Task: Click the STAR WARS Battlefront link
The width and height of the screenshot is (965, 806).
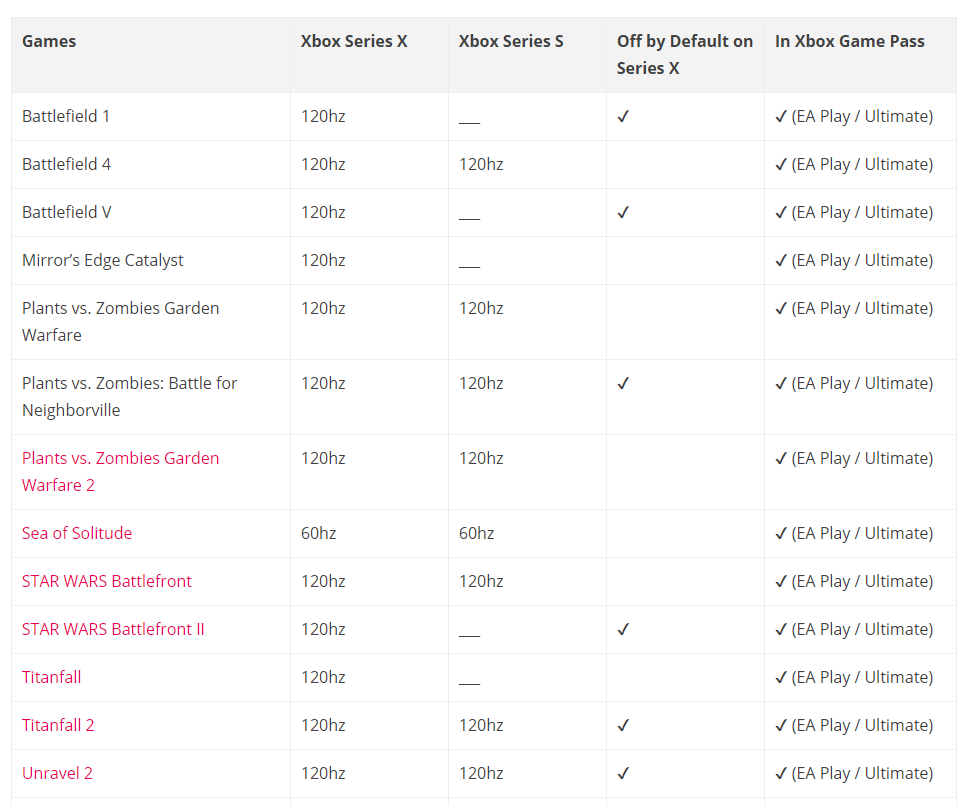Action: [106, 581]
